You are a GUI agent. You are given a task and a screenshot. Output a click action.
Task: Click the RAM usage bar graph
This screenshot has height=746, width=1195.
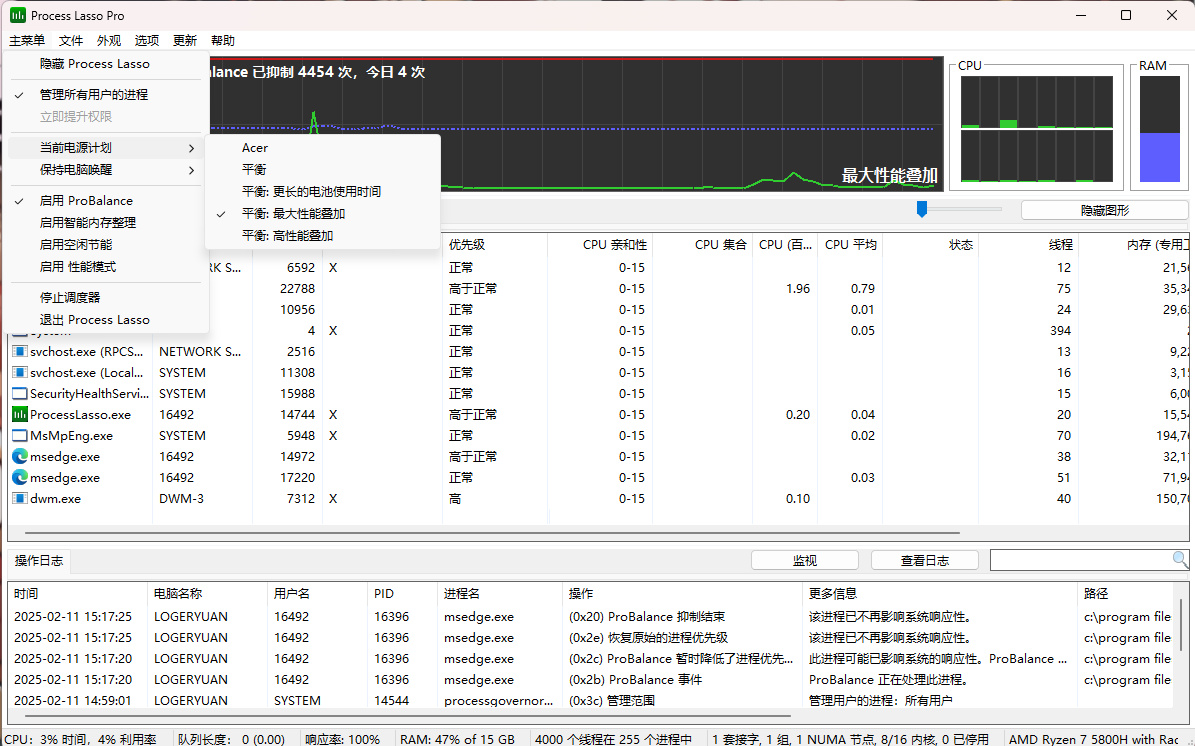click(1159, 129)
